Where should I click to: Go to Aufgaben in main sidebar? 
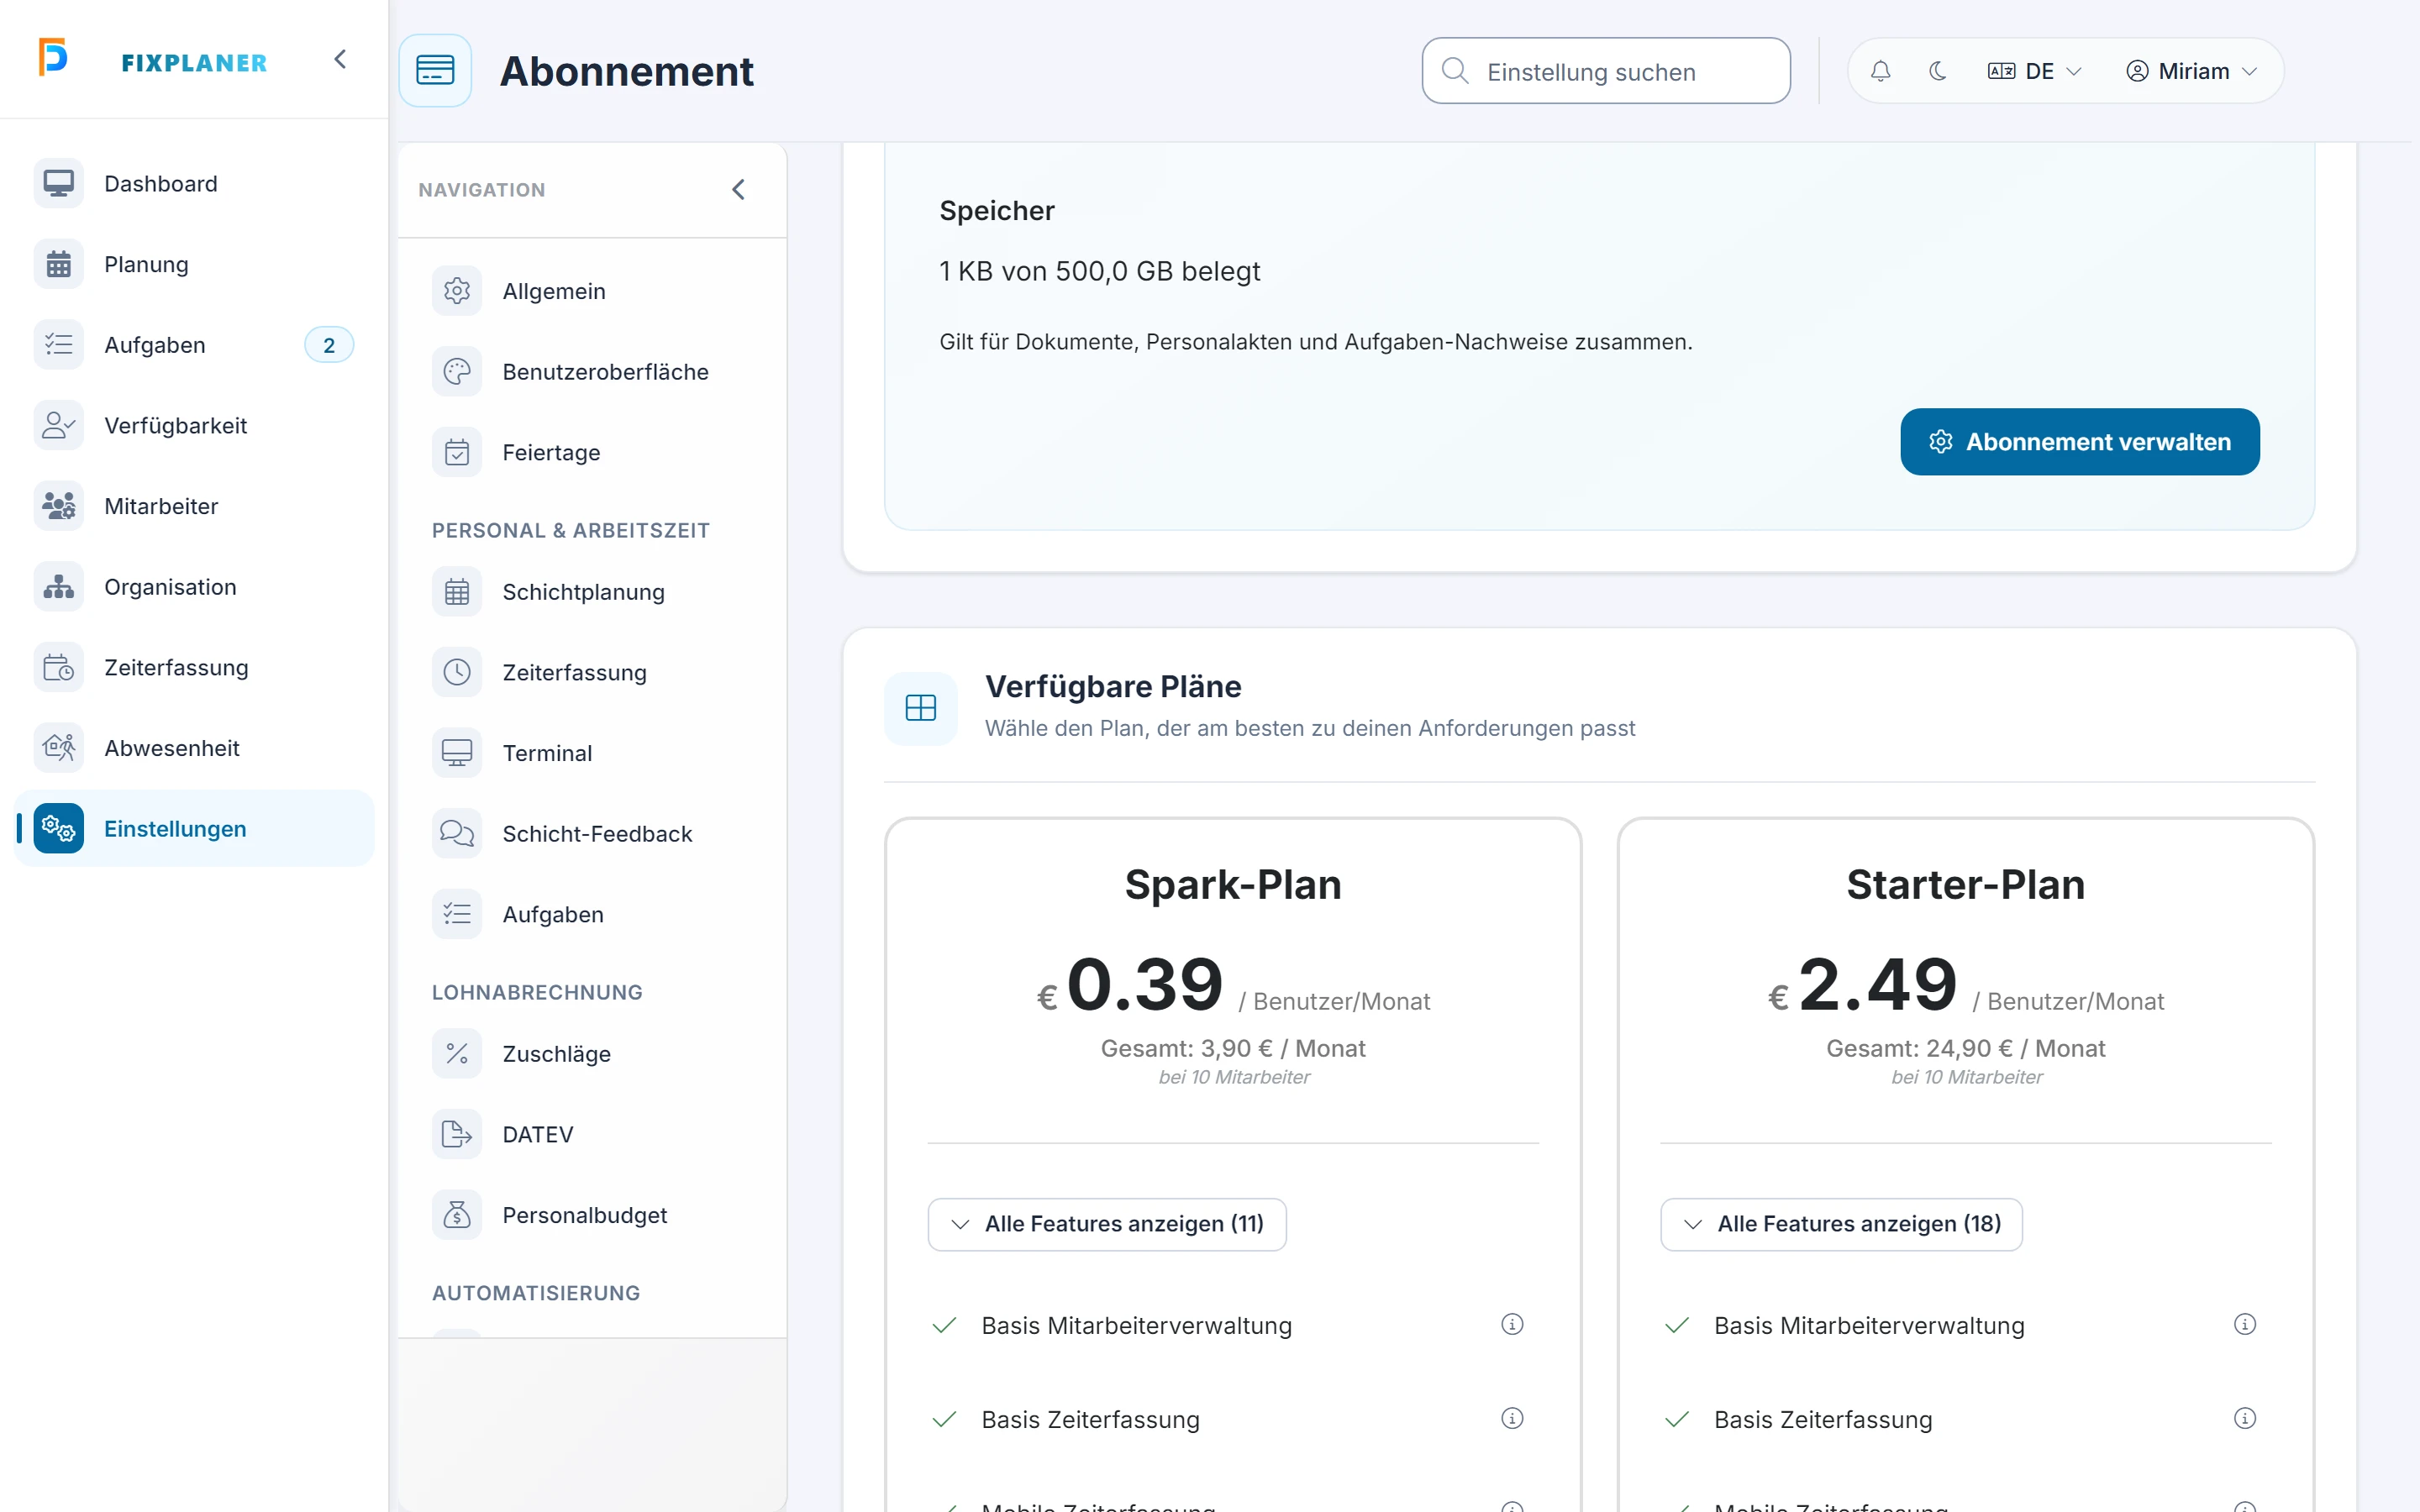[x=194, y=345]
